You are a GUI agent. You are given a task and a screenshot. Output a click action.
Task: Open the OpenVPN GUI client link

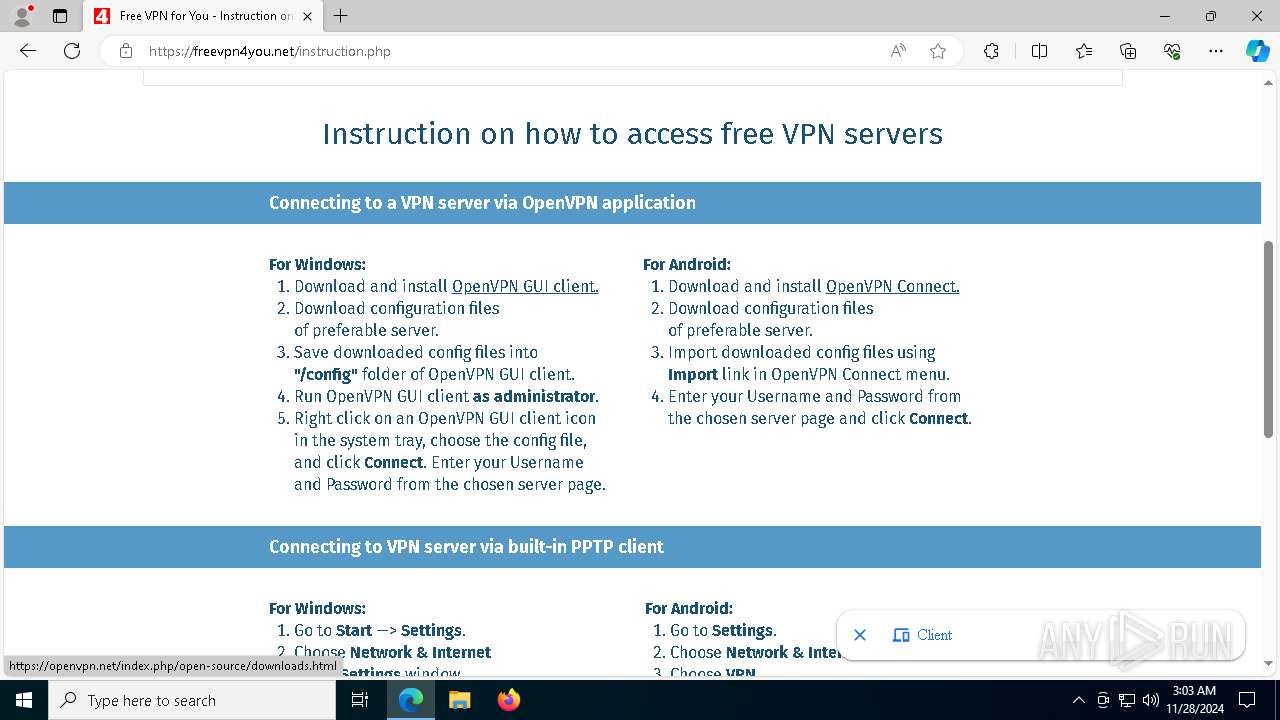(525, 286)
